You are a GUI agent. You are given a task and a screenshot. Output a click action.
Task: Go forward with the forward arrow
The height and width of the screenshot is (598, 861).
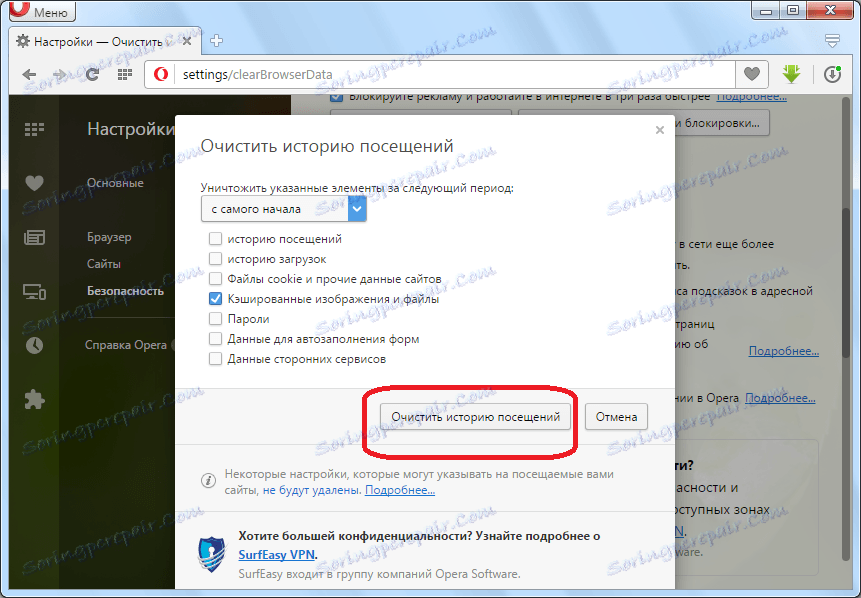(59, 75)
